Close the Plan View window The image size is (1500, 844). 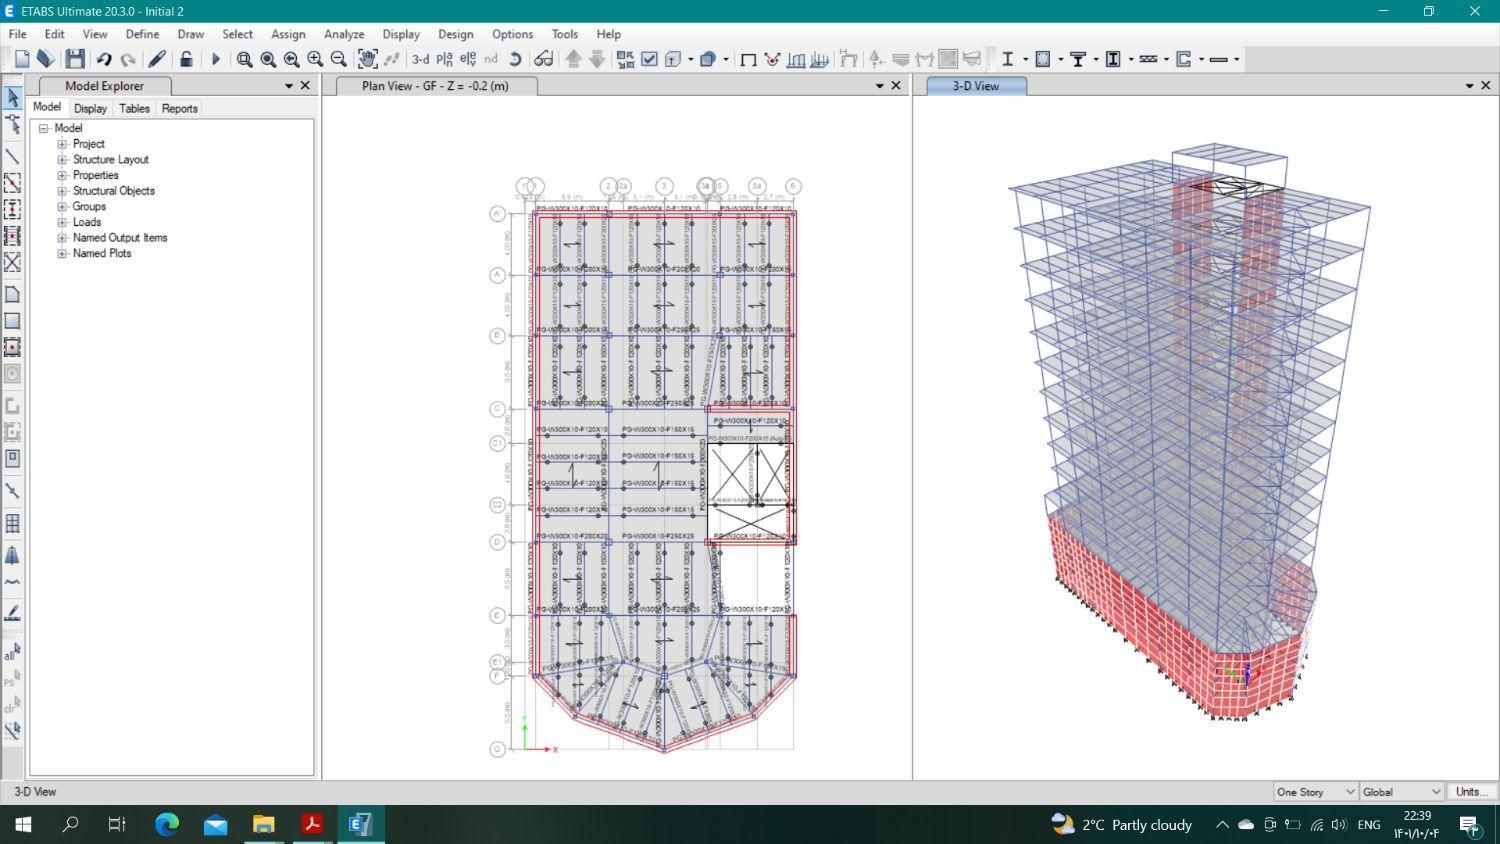click(896, 86)
